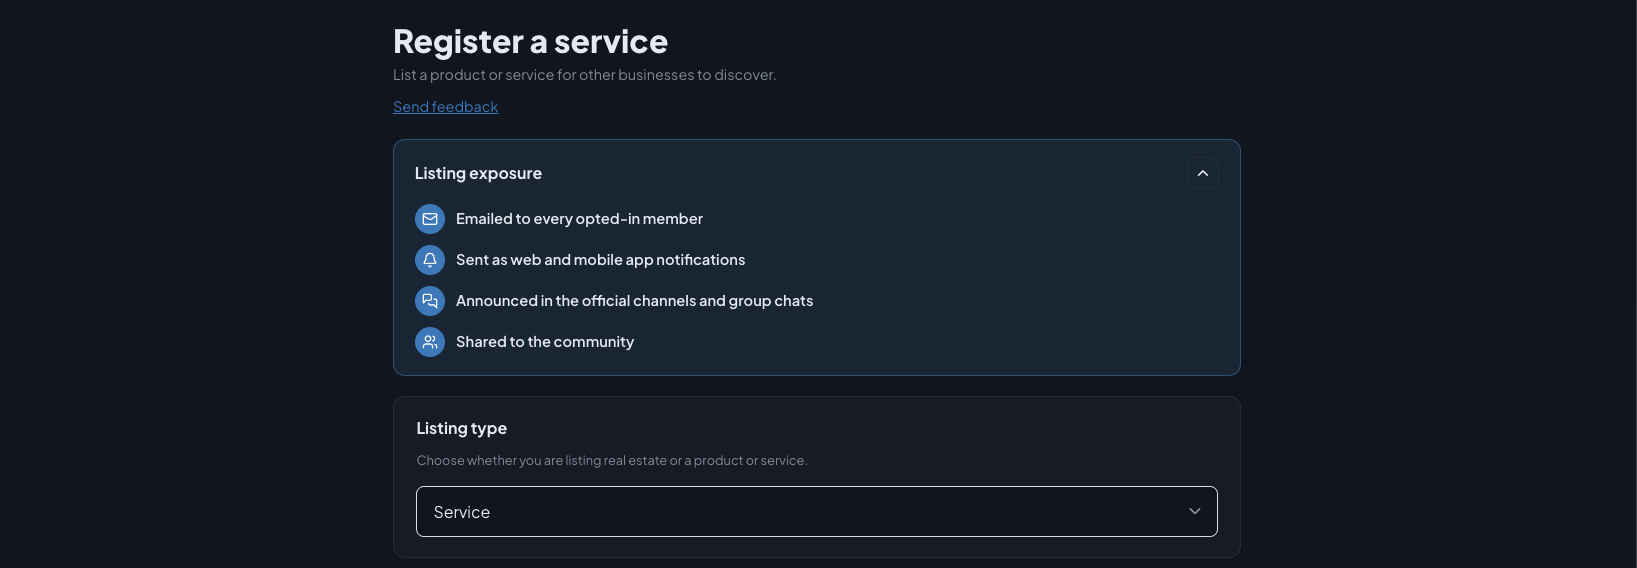
Task: Click Shared to the community text
Action: 545,342
